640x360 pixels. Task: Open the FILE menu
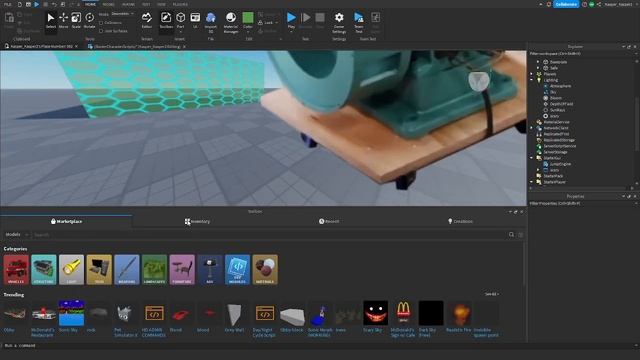7,4
